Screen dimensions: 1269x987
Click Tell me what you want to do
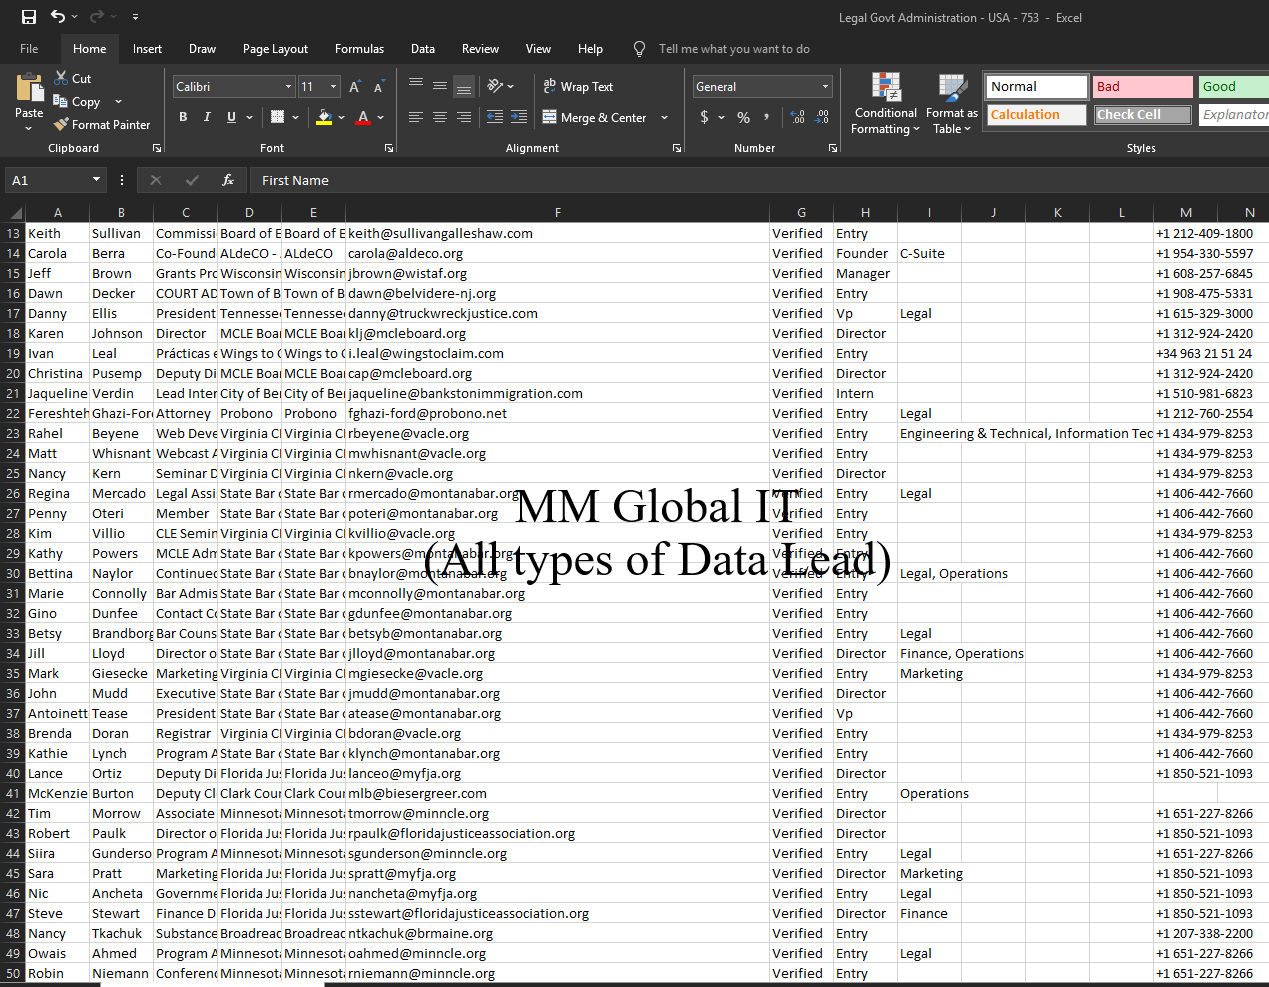pyautogui.click(x=734, y=48)
